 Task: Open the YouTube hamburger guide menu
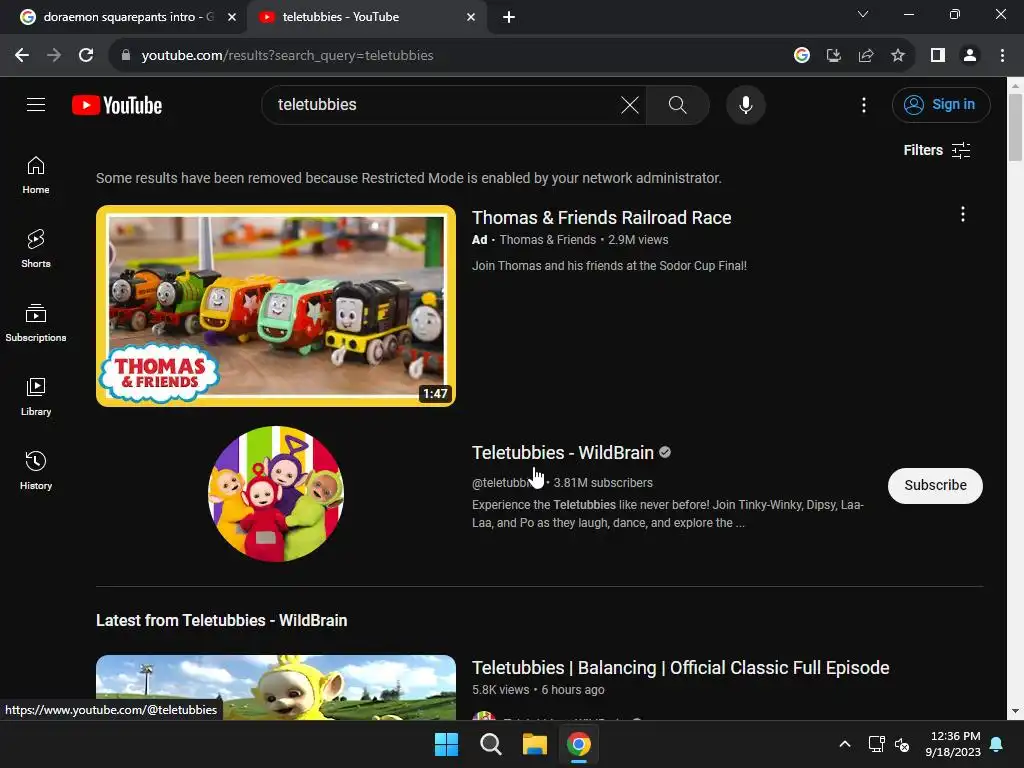click(x=36, y=104)
